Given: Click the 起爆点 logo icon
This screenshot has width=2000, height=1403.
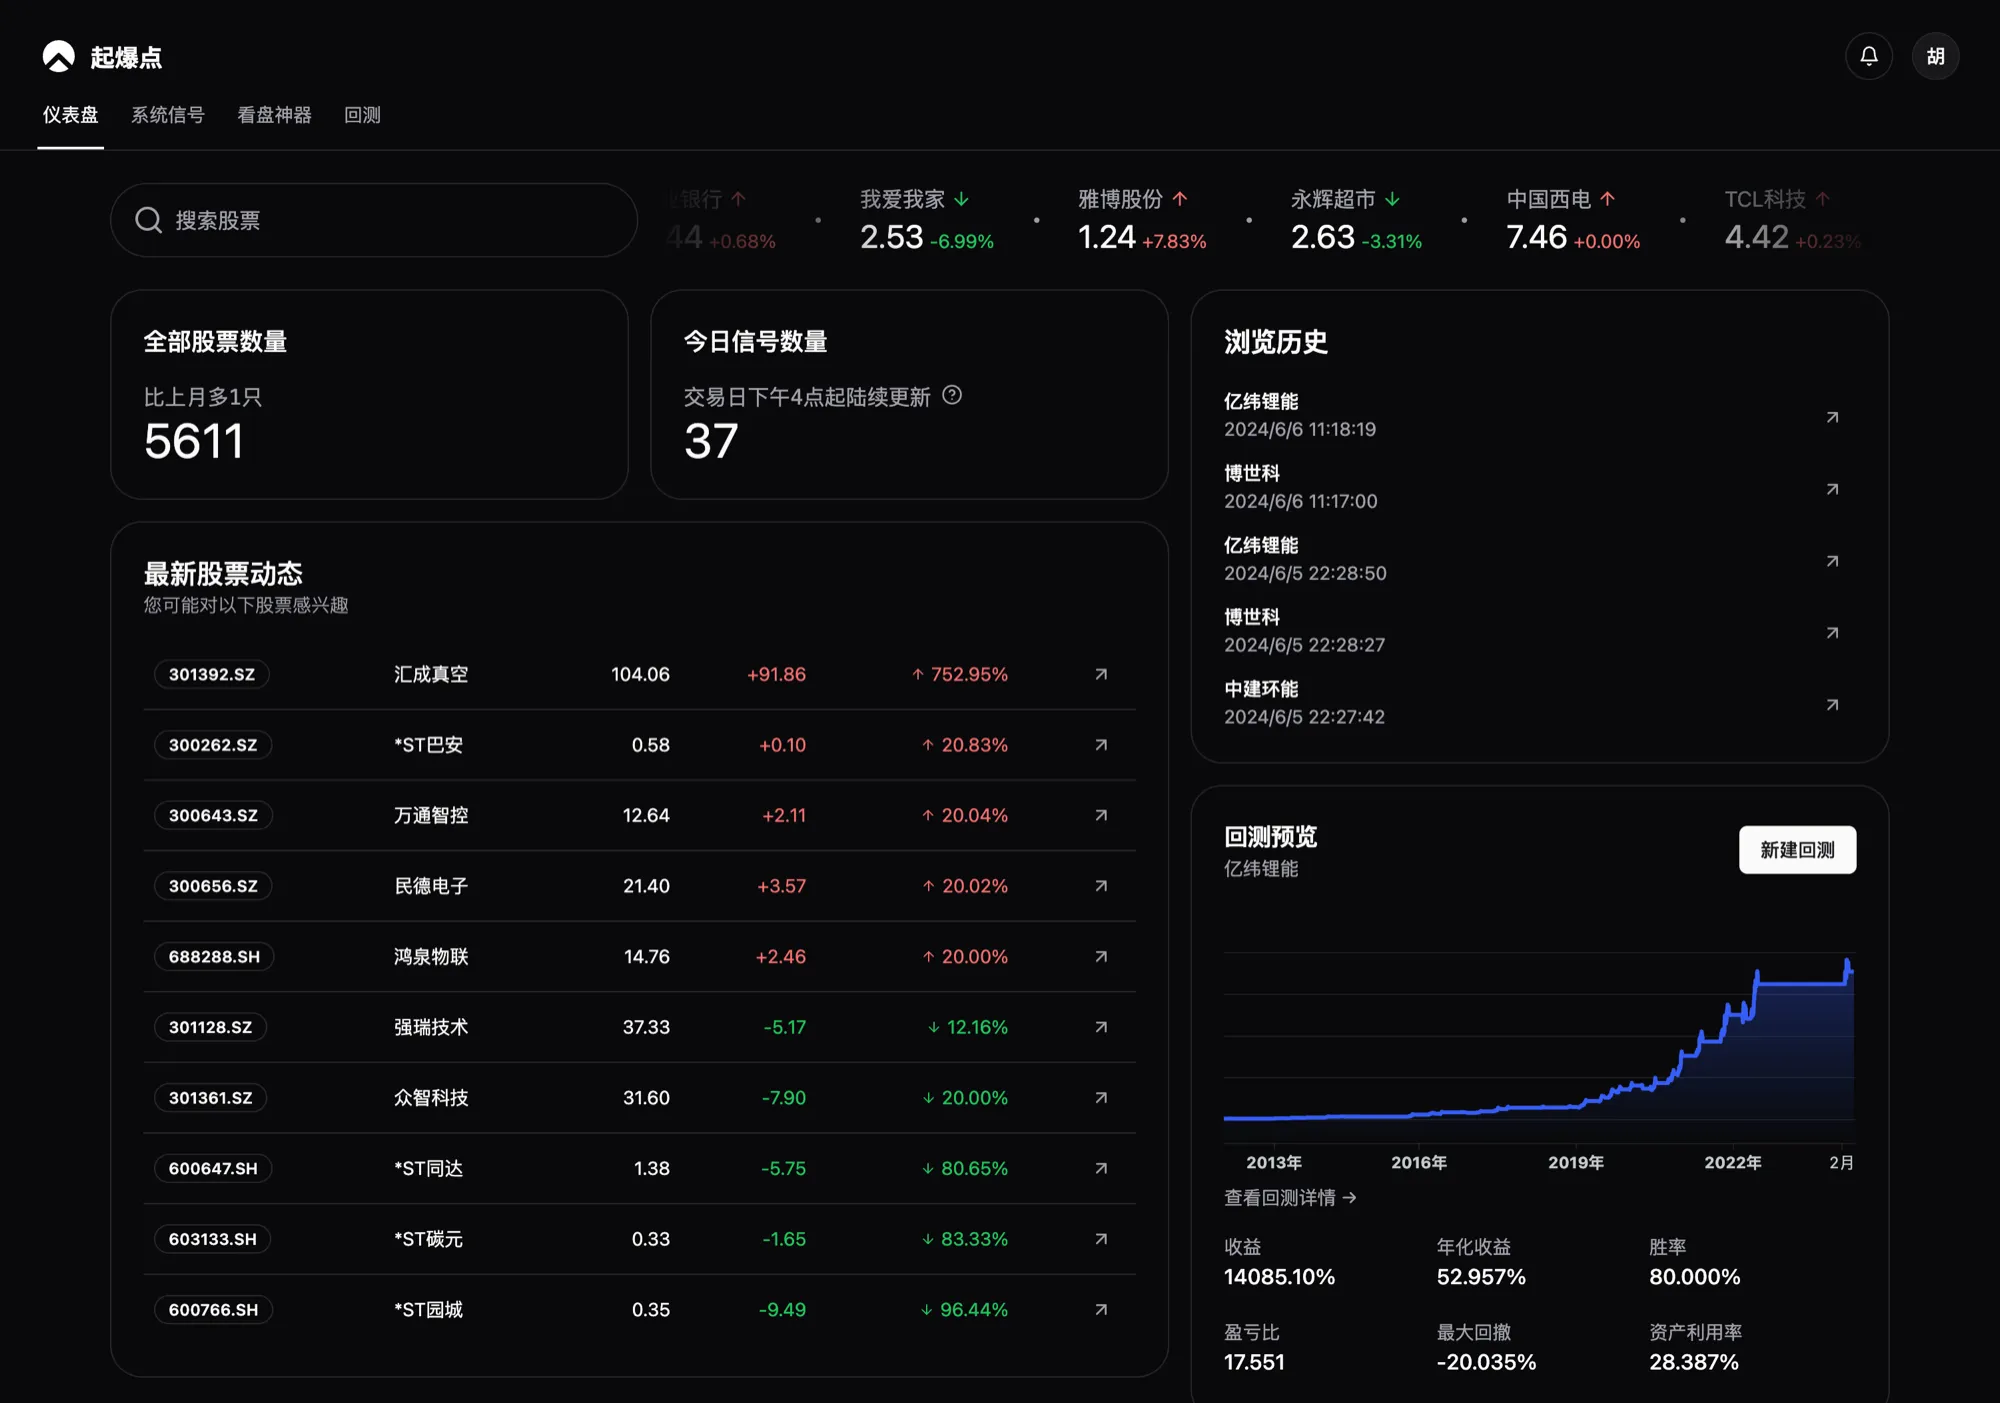Looking at the screenshot, I should [x=59, y=56].
